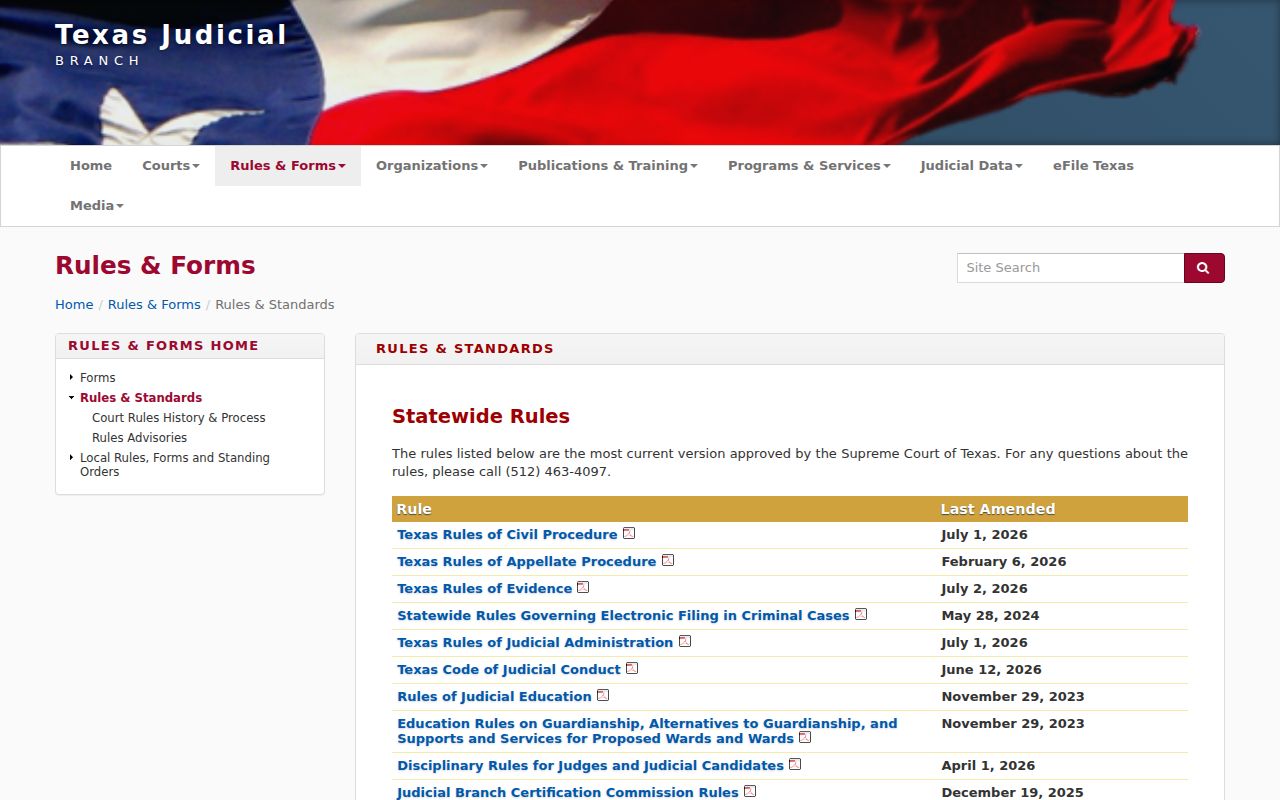Go to Home in the navigation bar
The height and width of the screenshot is (800, 1280).
91,166
